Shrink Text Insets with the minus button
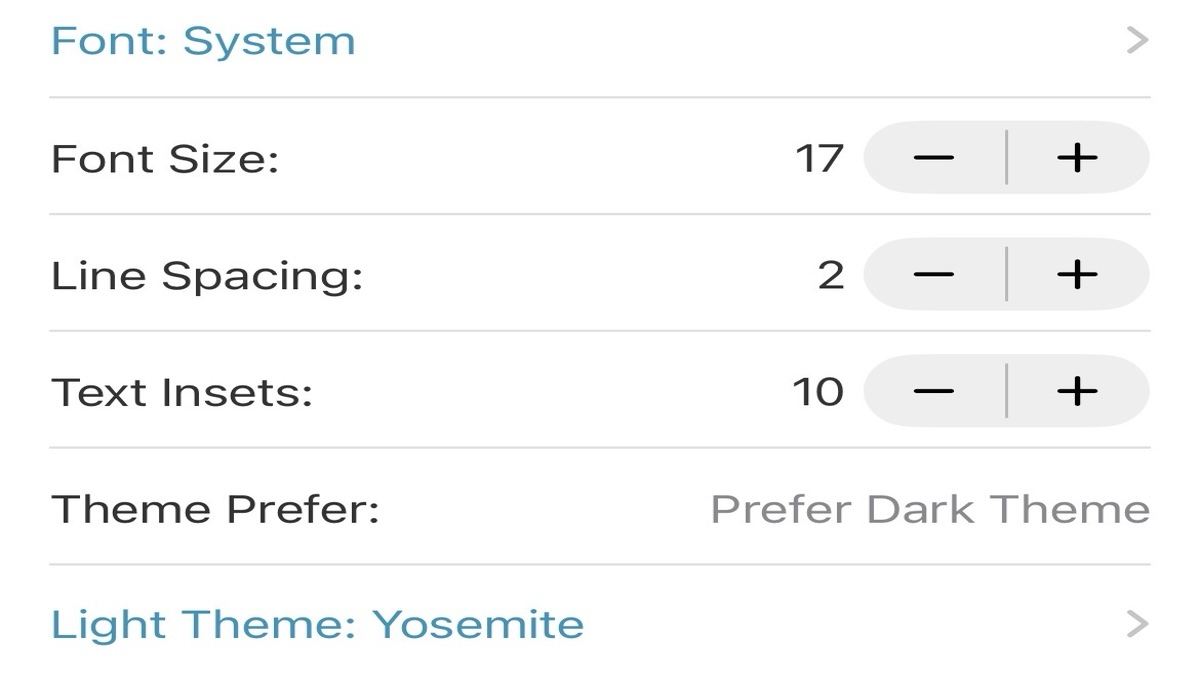The height and width of the screenshot is (680, 1200). [x=934, y=391]
